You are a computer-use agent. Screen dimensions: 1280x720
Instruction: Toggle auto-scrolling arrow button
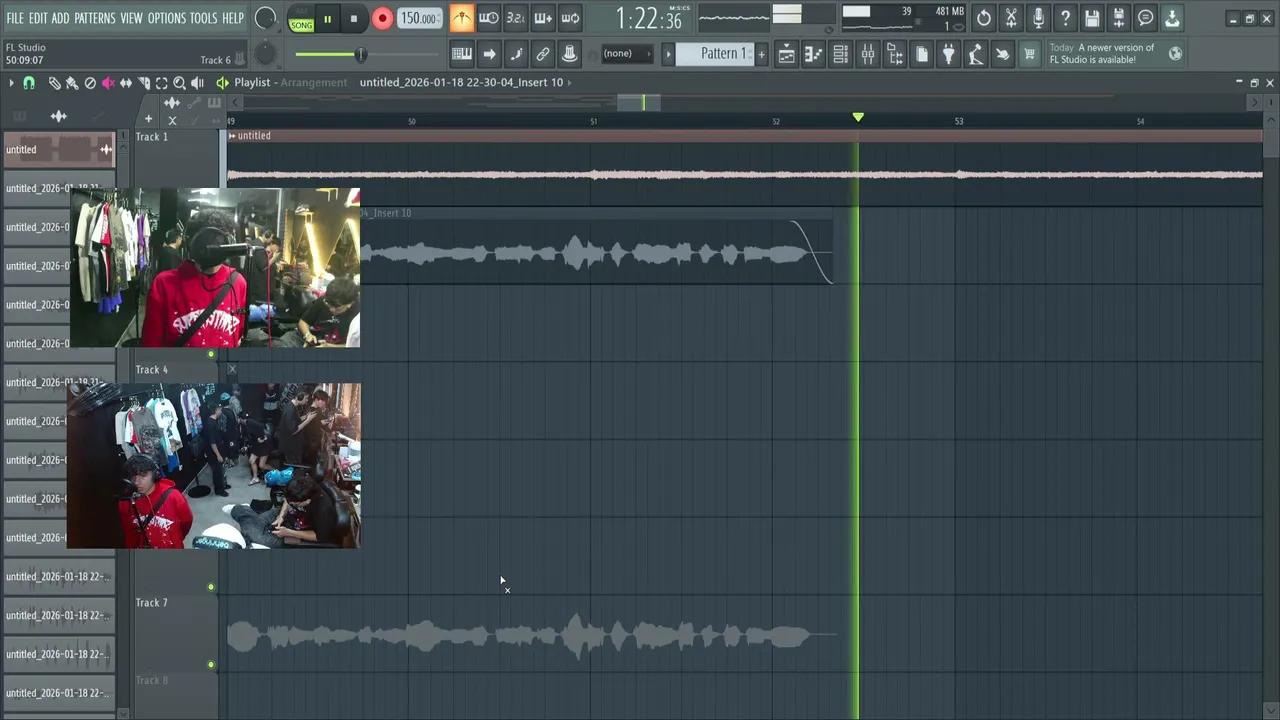coord(488,54)
